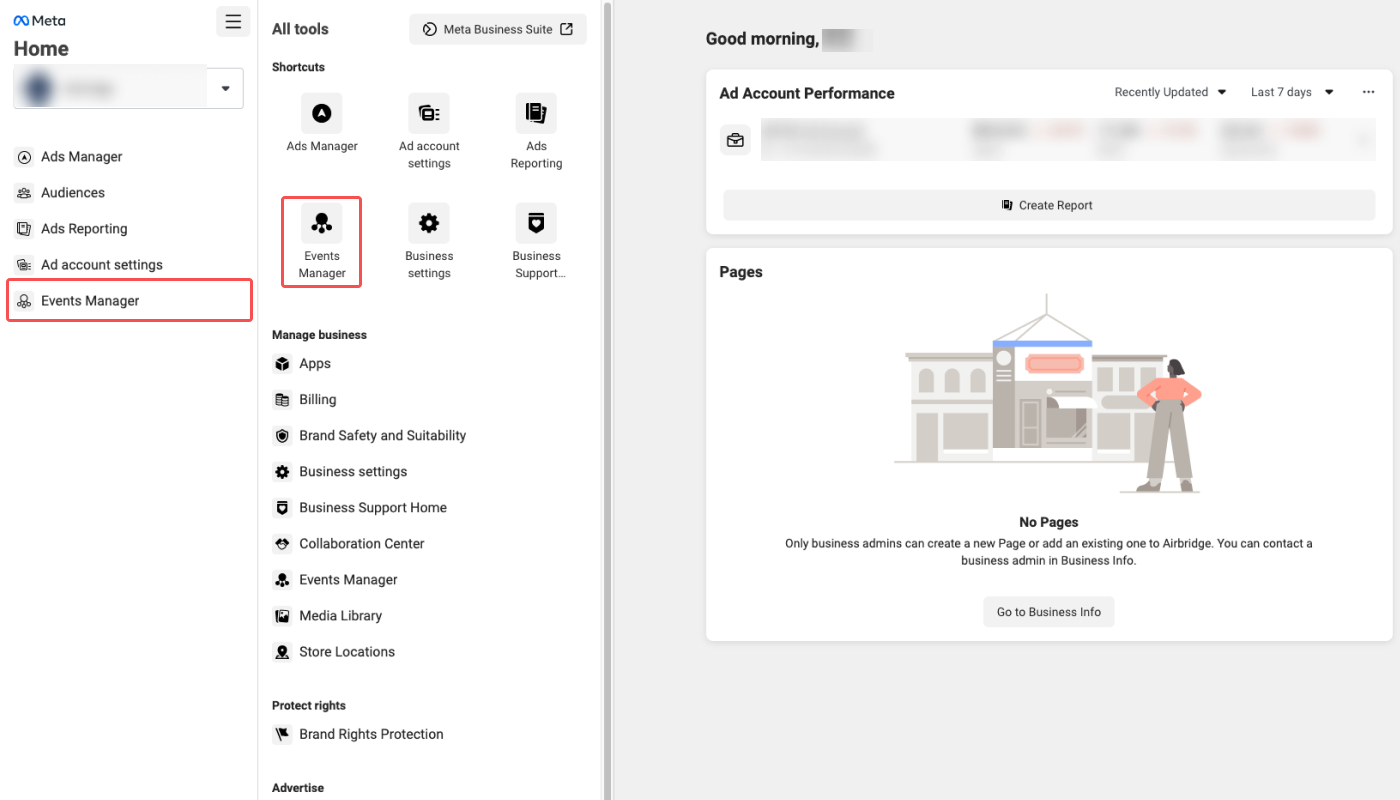The height and width of the screenshot is (800, 1400).
Task: Open Ads Manager from the left sidebar
Action: click(x=82, y=157)
